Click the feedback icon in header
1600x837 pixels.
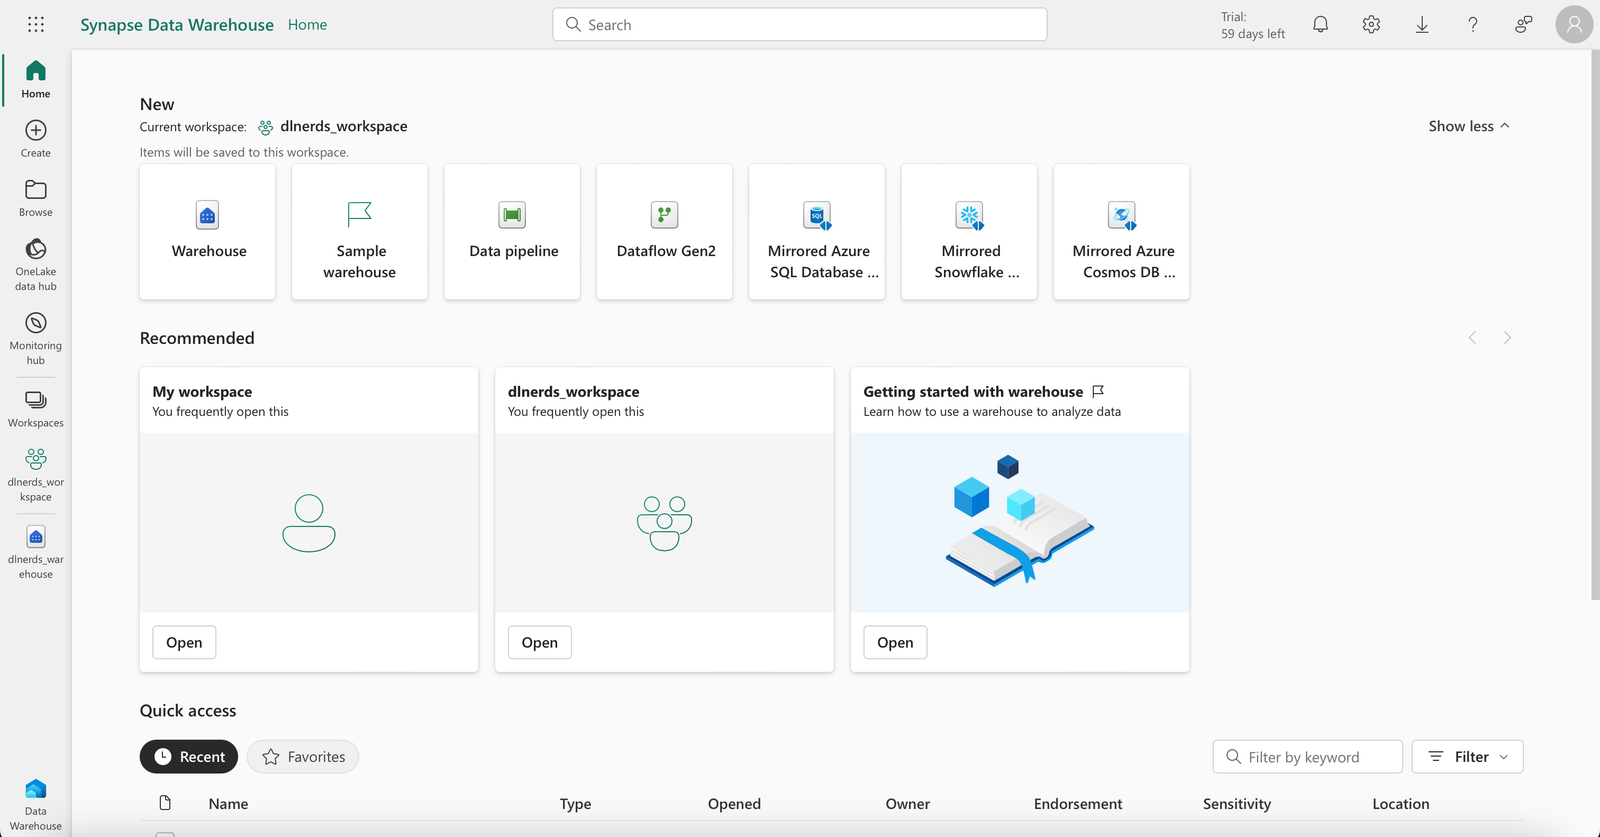point(1523,24)
